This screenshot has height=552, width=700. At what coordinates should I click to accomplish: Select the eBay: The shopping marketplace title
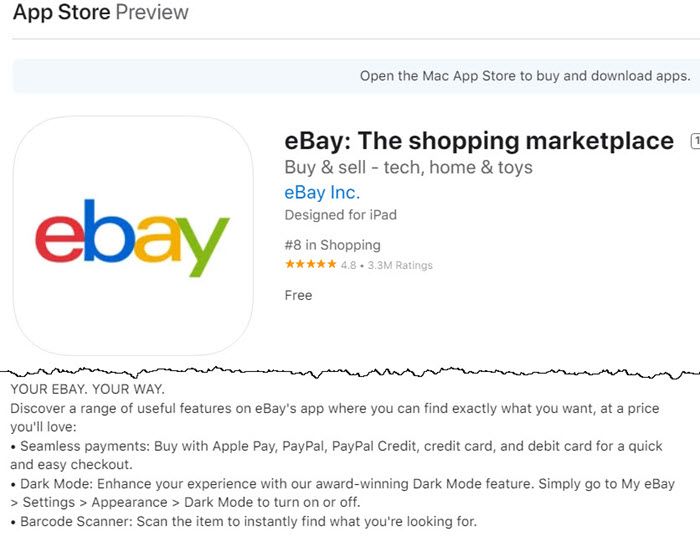(479, 141)
